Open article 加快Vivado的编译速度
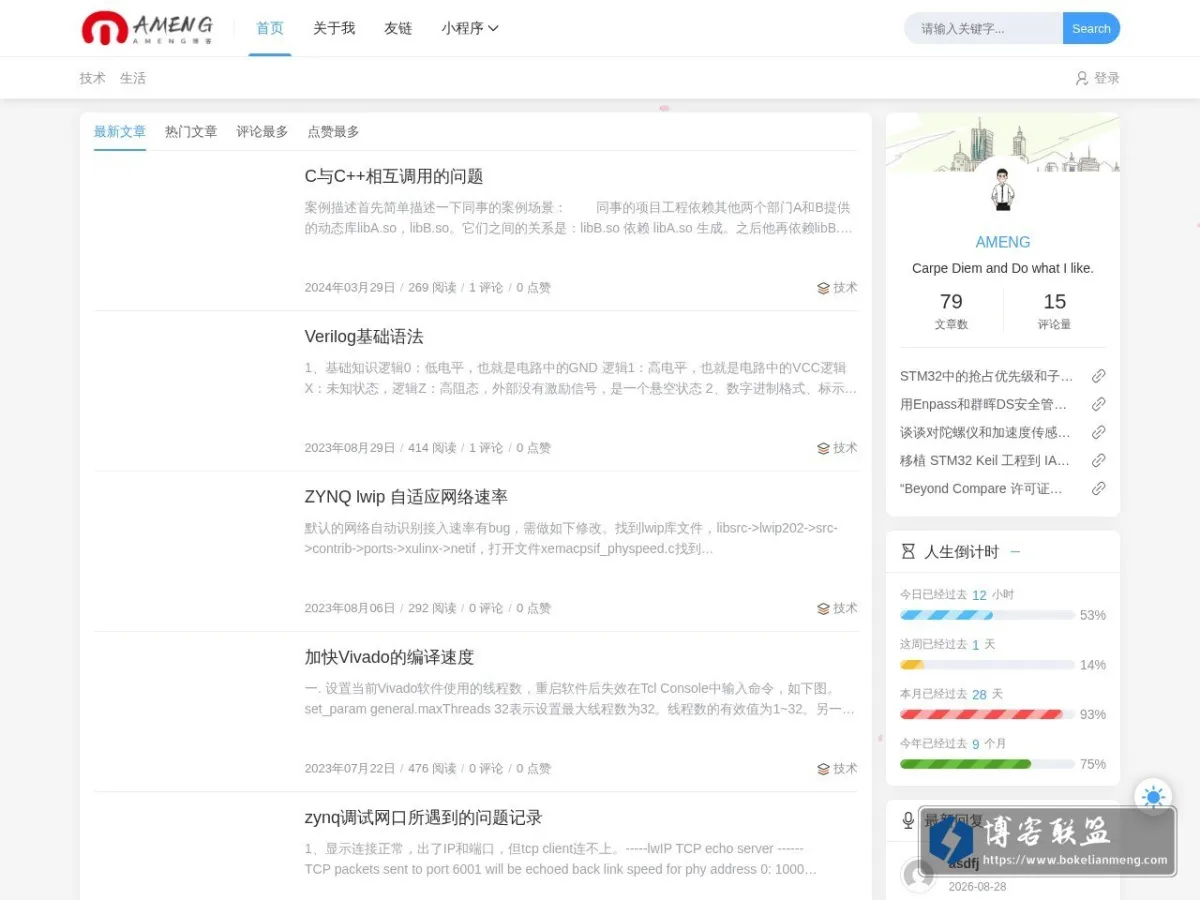The height and width of the screenshot is (900, 1200). (x=389, y=657)
